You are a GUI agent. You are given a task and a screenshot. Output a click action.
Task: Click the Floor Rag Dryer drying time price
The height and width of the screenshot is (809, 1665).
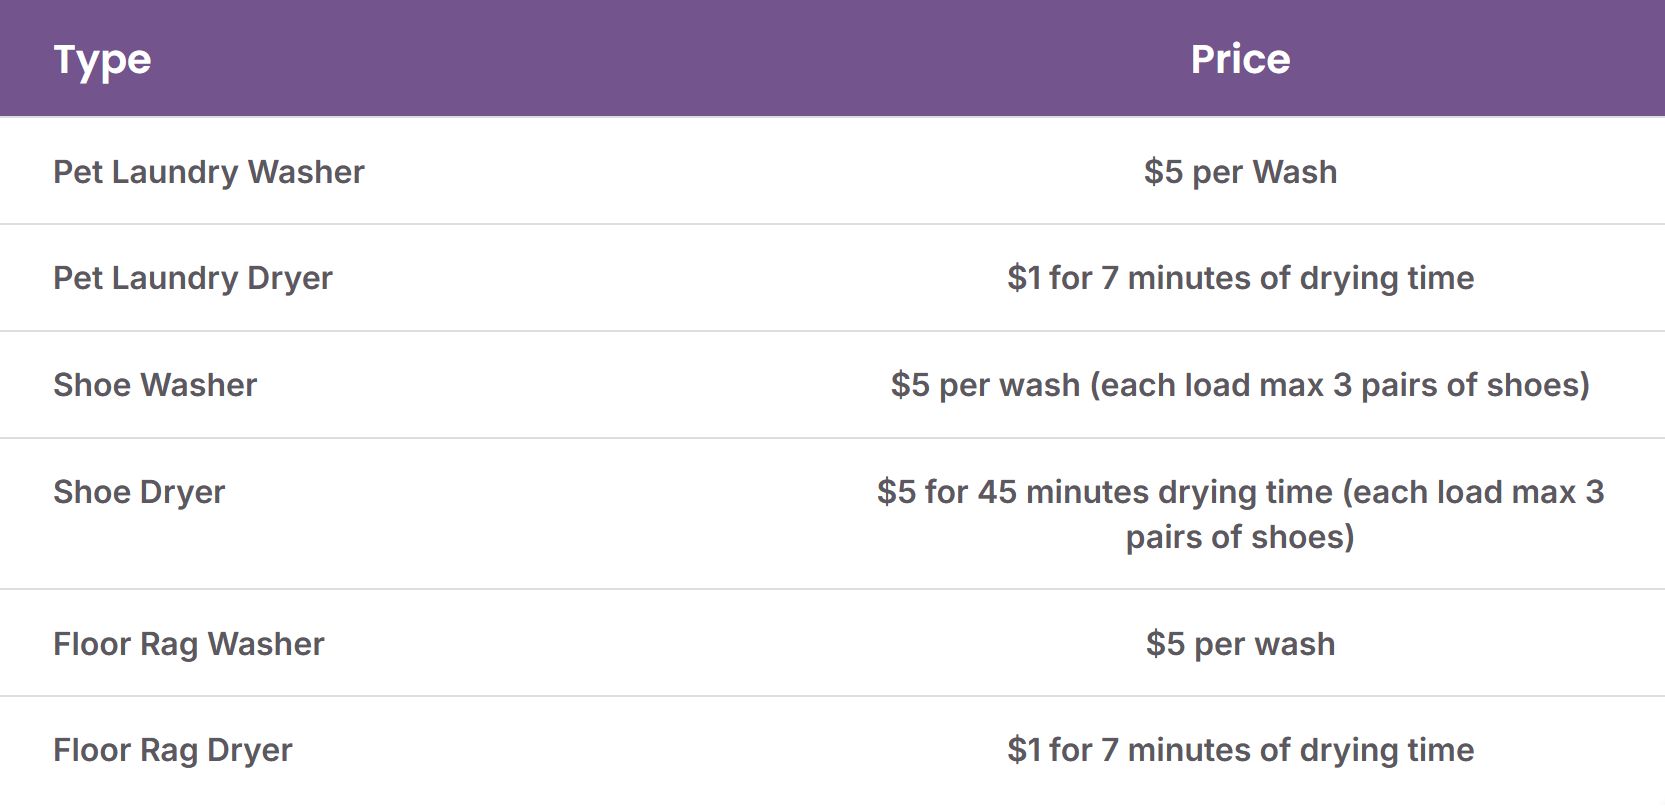point(1240,750)
